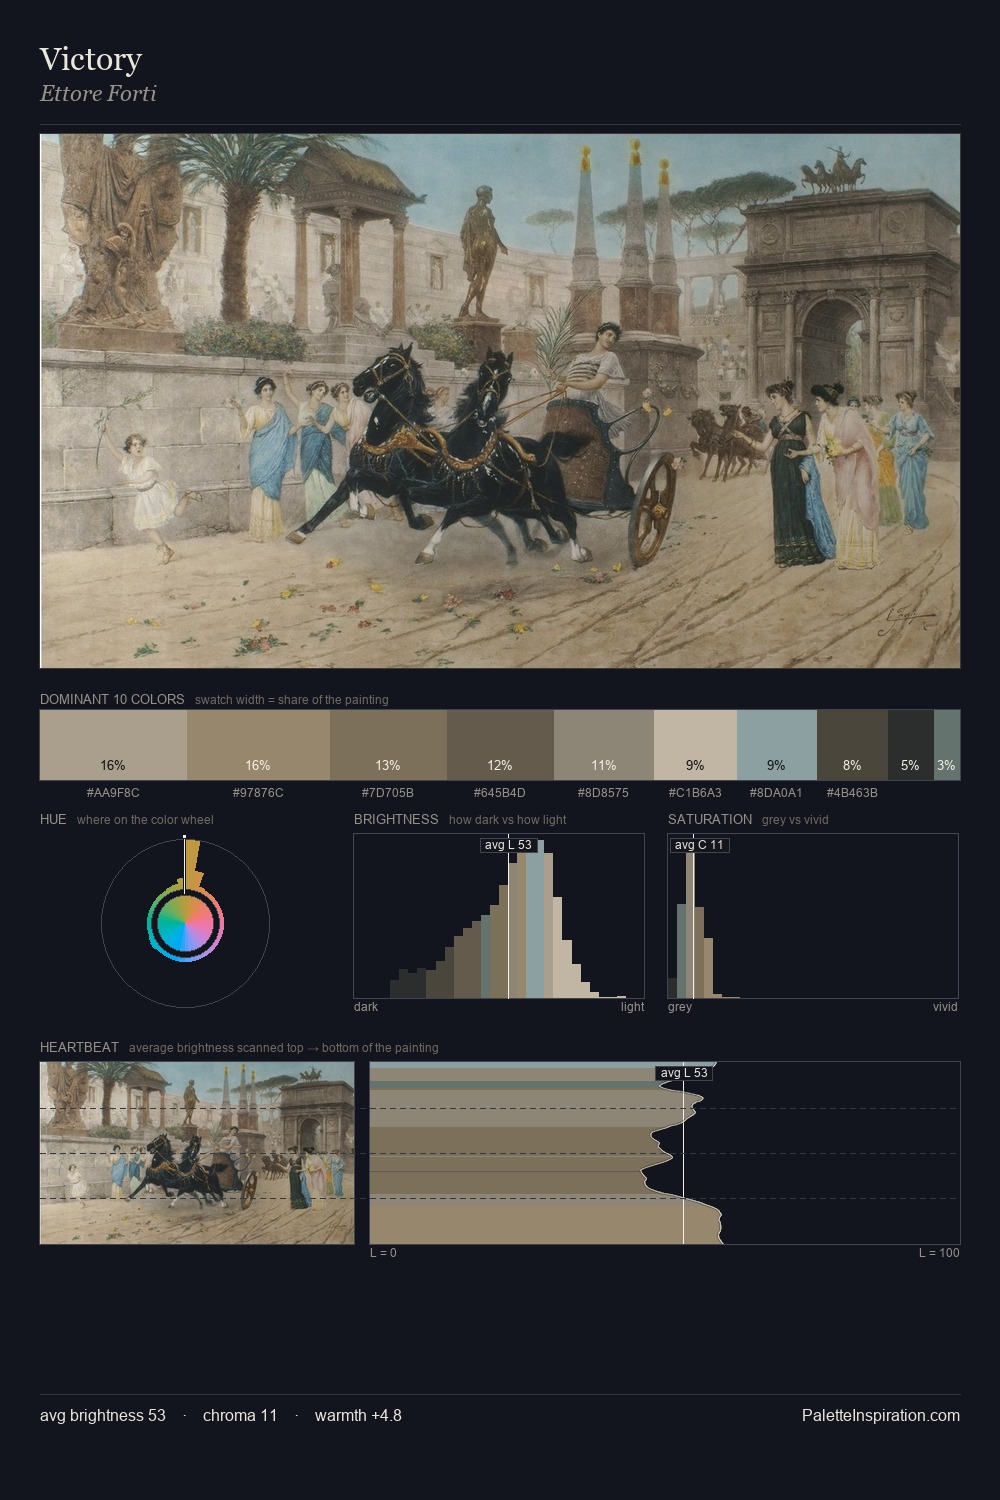The height and width of the screenshot is (1500, 1000).
Task: Click the hex label '#8DA0A1'
Action: point(776,793)
